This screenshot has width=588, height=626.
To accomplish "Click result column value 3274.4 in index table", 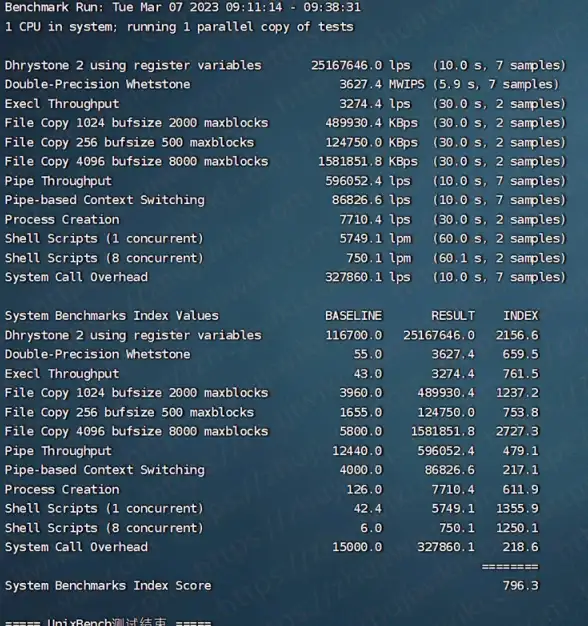I will [453, 374].
